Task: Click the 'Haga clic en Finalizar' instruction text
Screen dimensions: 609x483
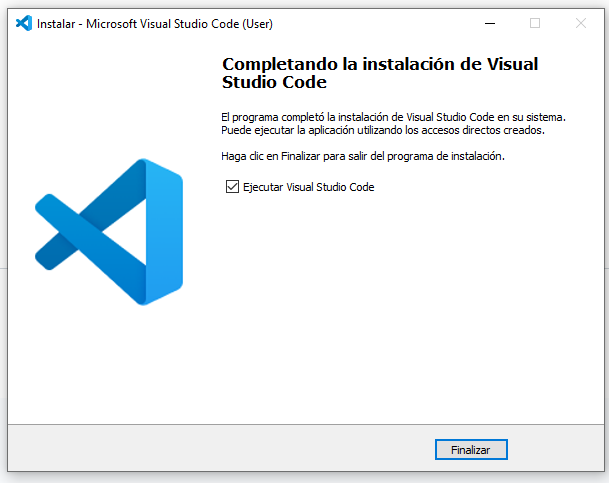Action: [363, 157]
